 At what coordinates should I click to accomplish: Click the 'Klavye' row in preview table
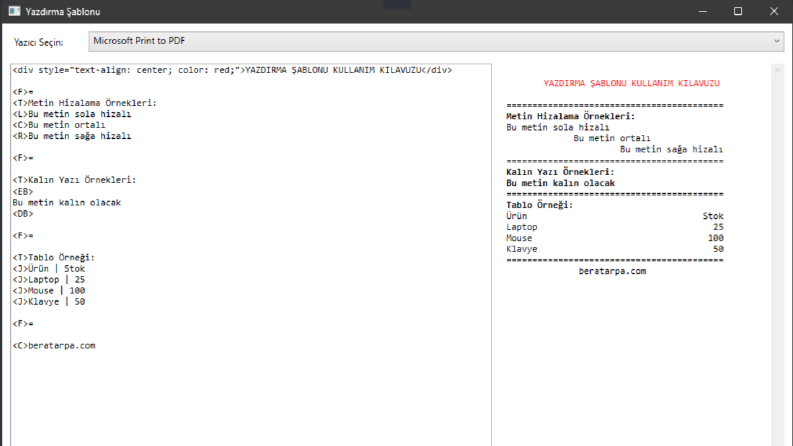pos(615,249)
